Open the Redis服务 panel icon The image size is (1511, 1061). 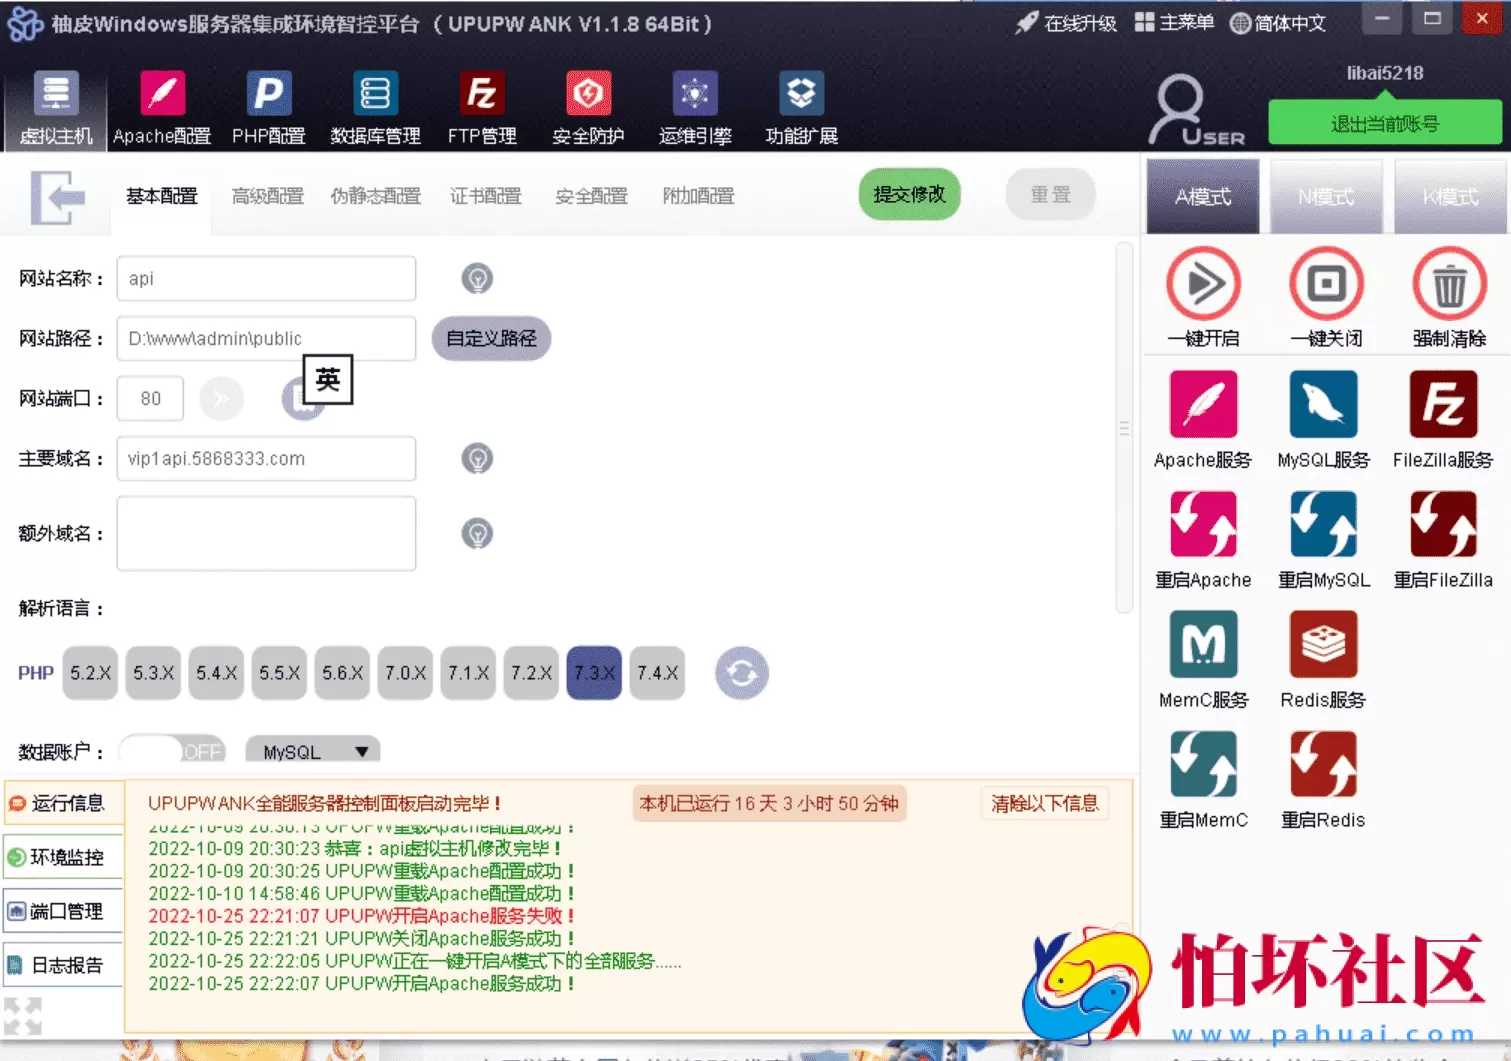pos(1322,644)
